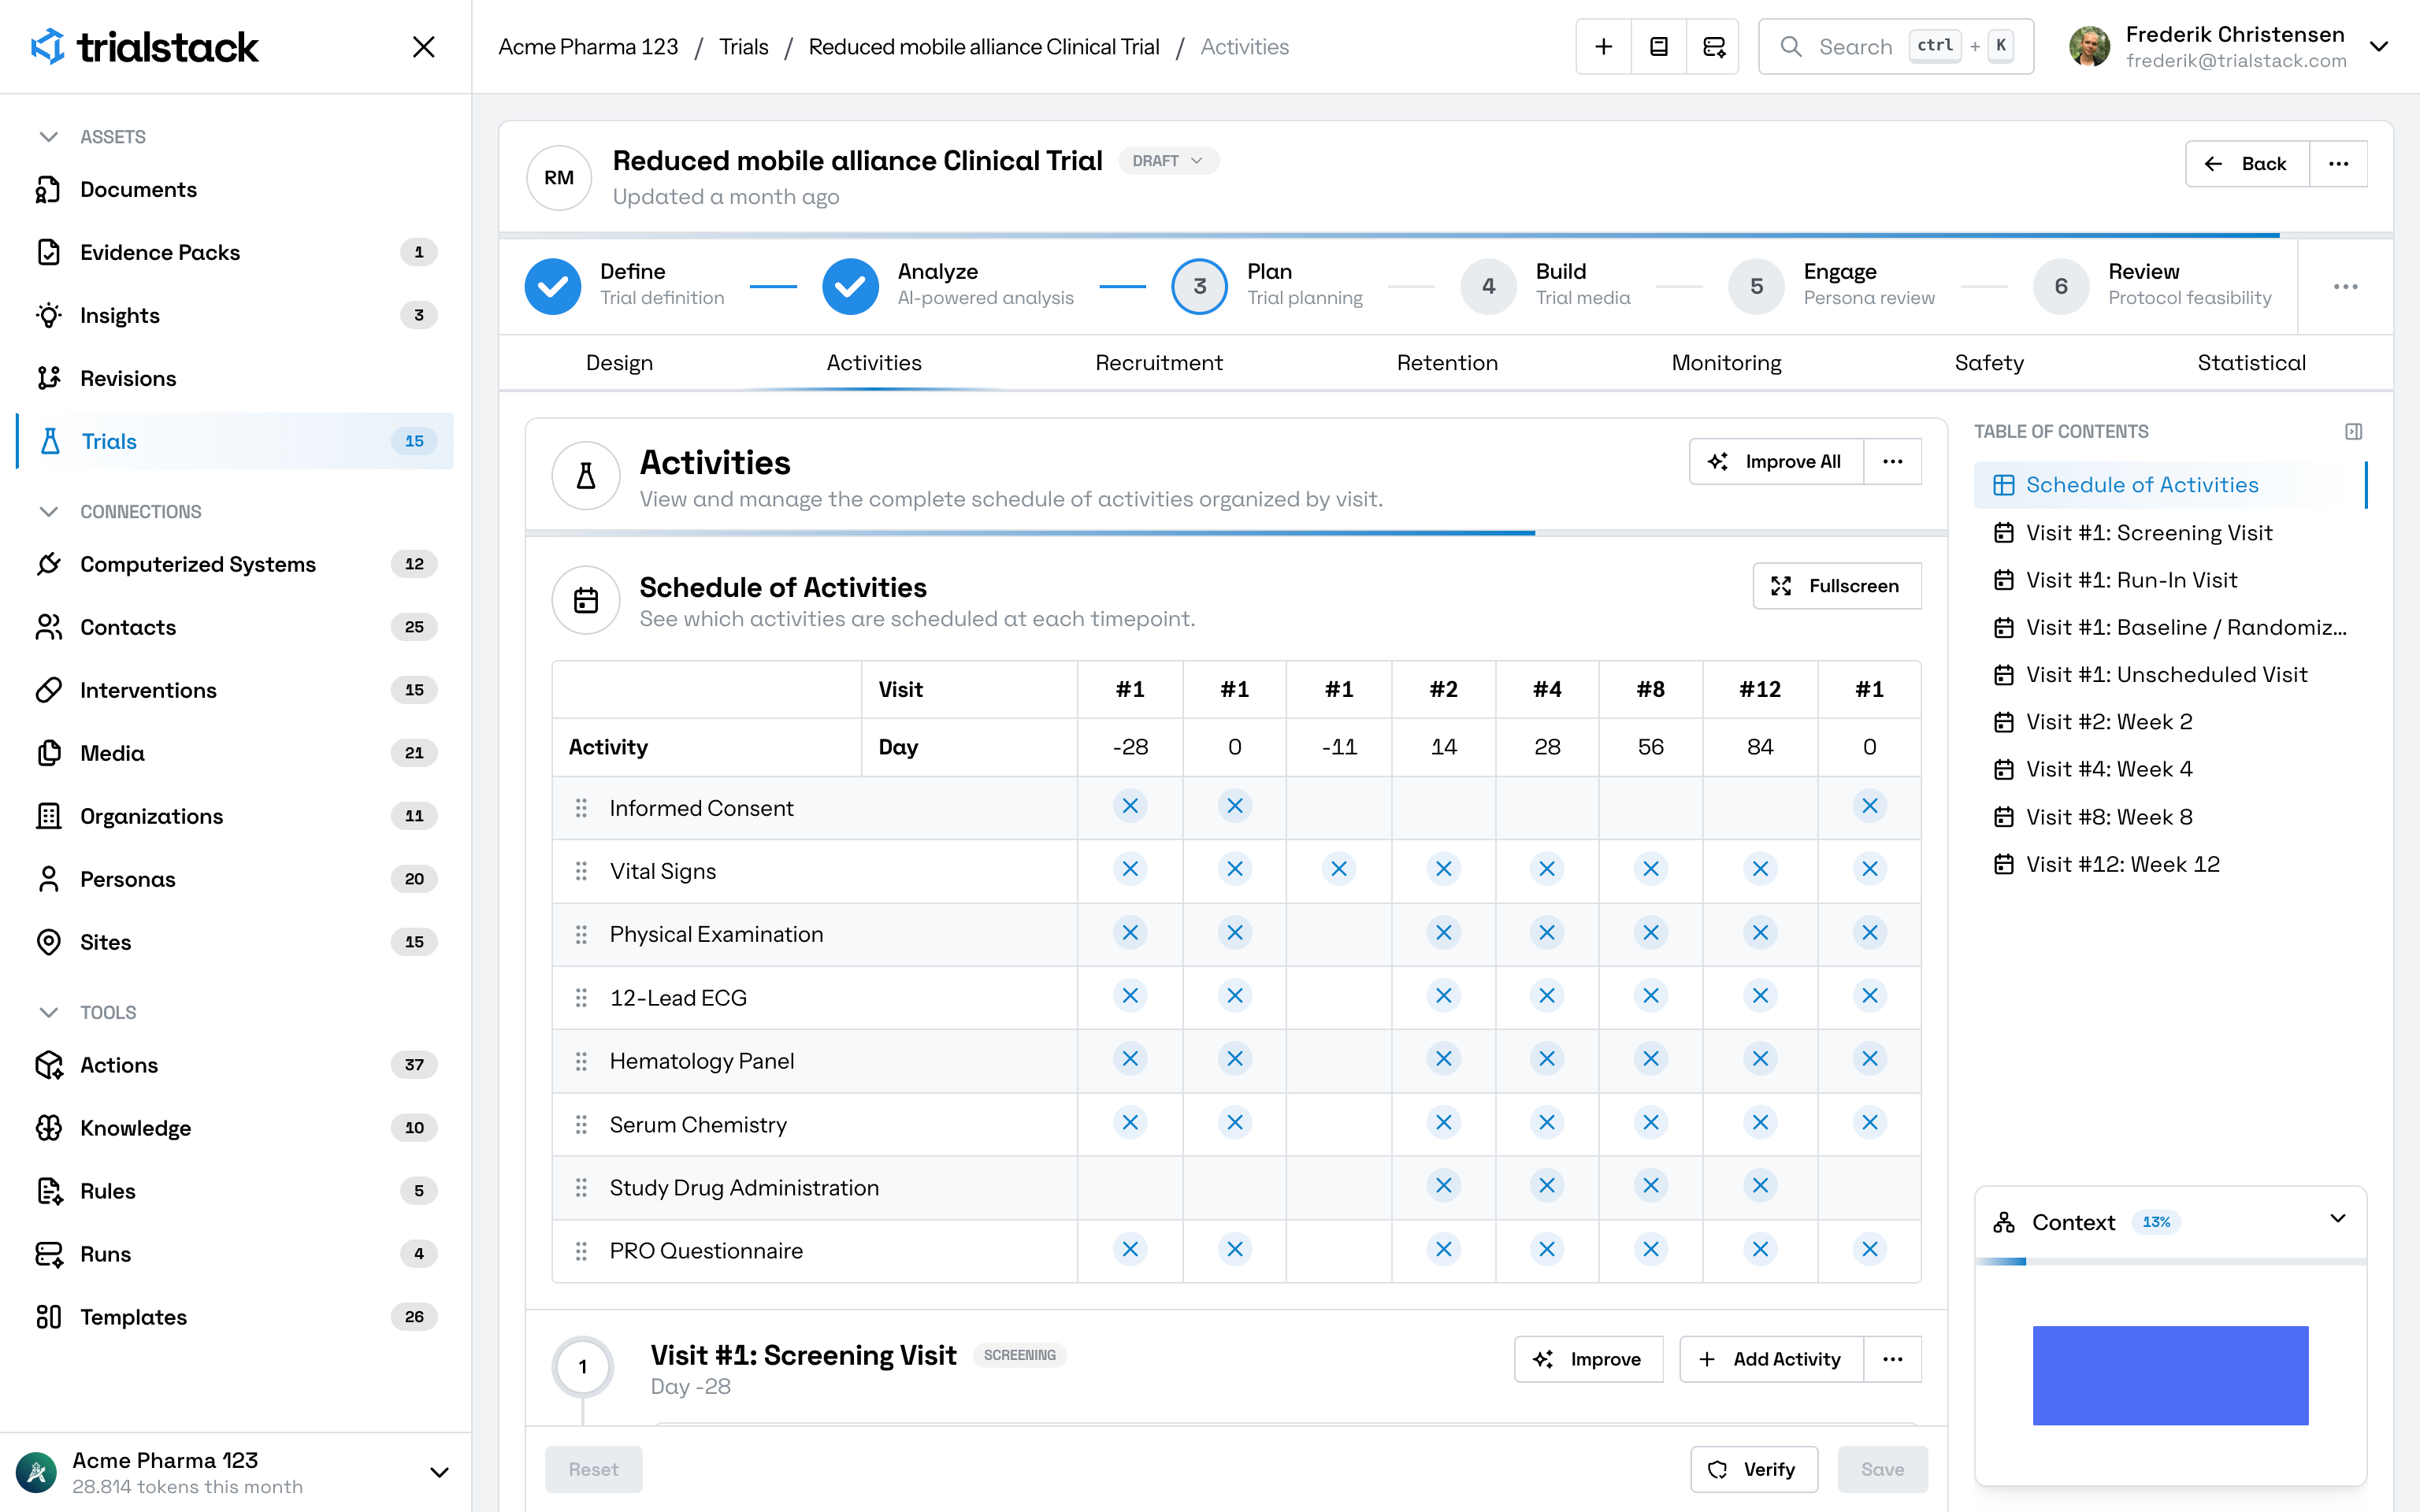Switch to the Monitoring tab

pos(1726,363)
